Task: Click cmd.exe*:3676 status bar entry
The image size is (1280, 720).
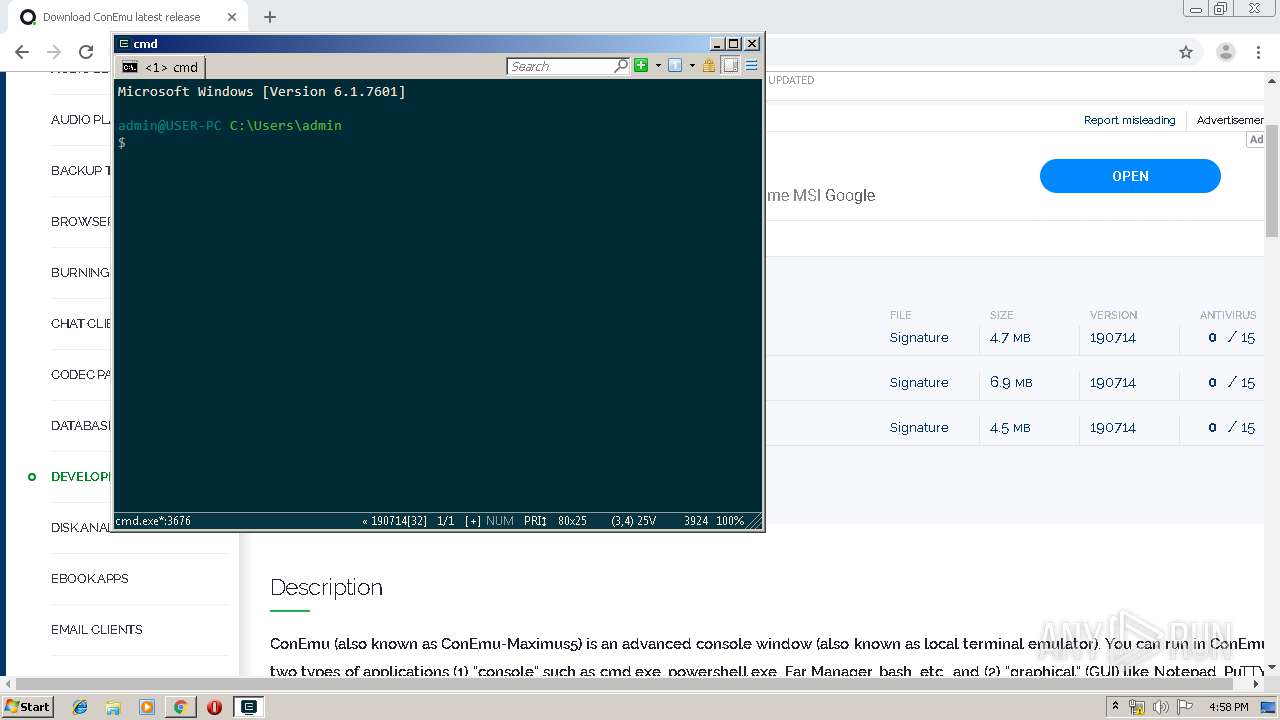Action: [x=154, y=521]
